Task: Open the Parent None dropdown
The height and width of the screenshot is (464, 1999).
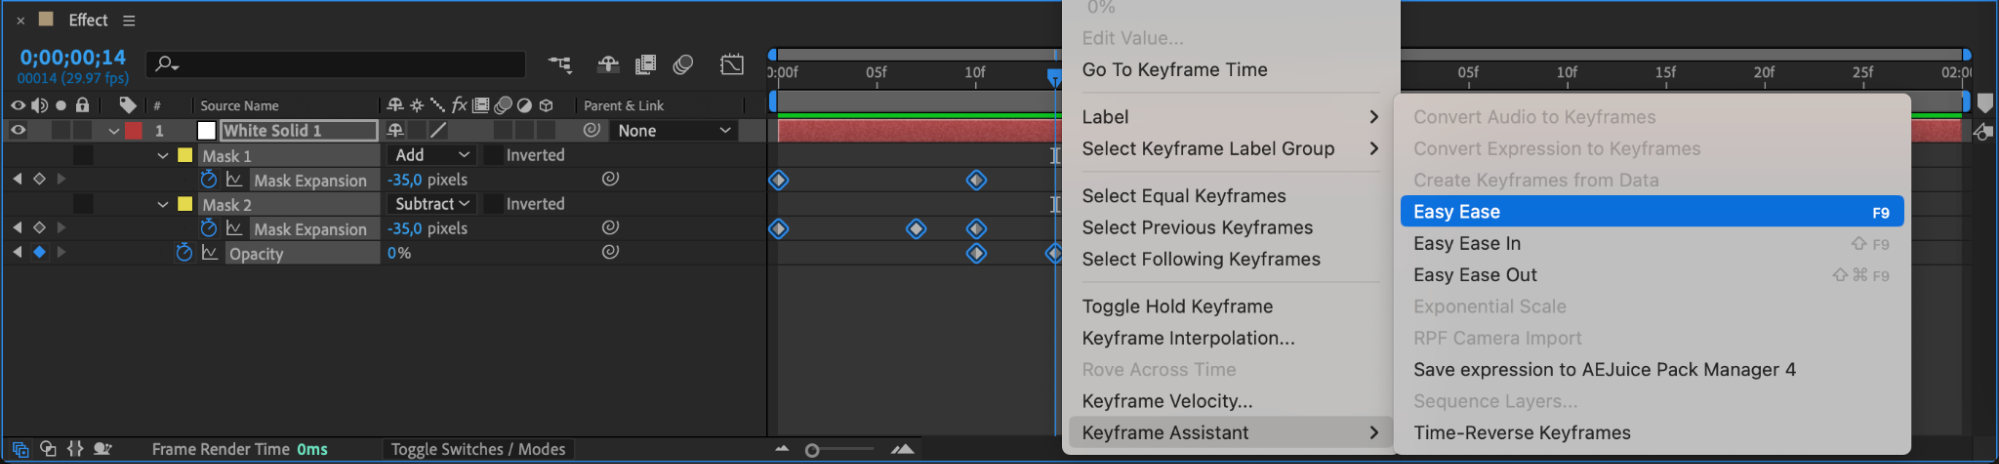Action: [x=674, y=131]
